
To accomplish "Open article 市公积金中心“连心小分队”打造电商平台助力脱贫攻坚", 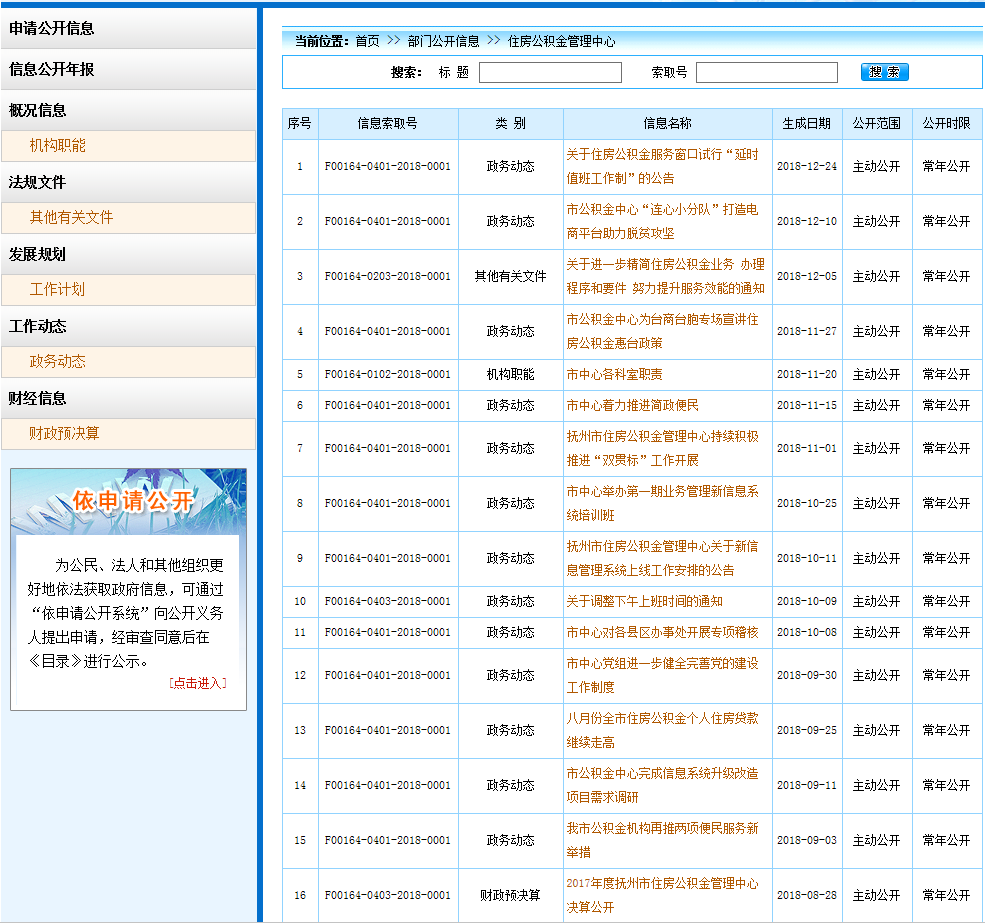I will pos(662,221).
